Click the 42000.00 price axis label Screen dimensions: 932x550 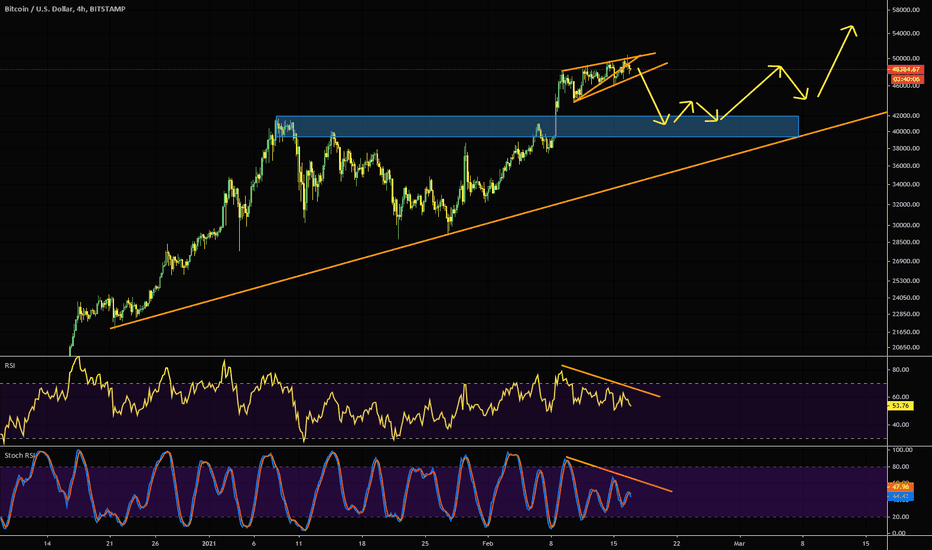(x=906, y=115)
